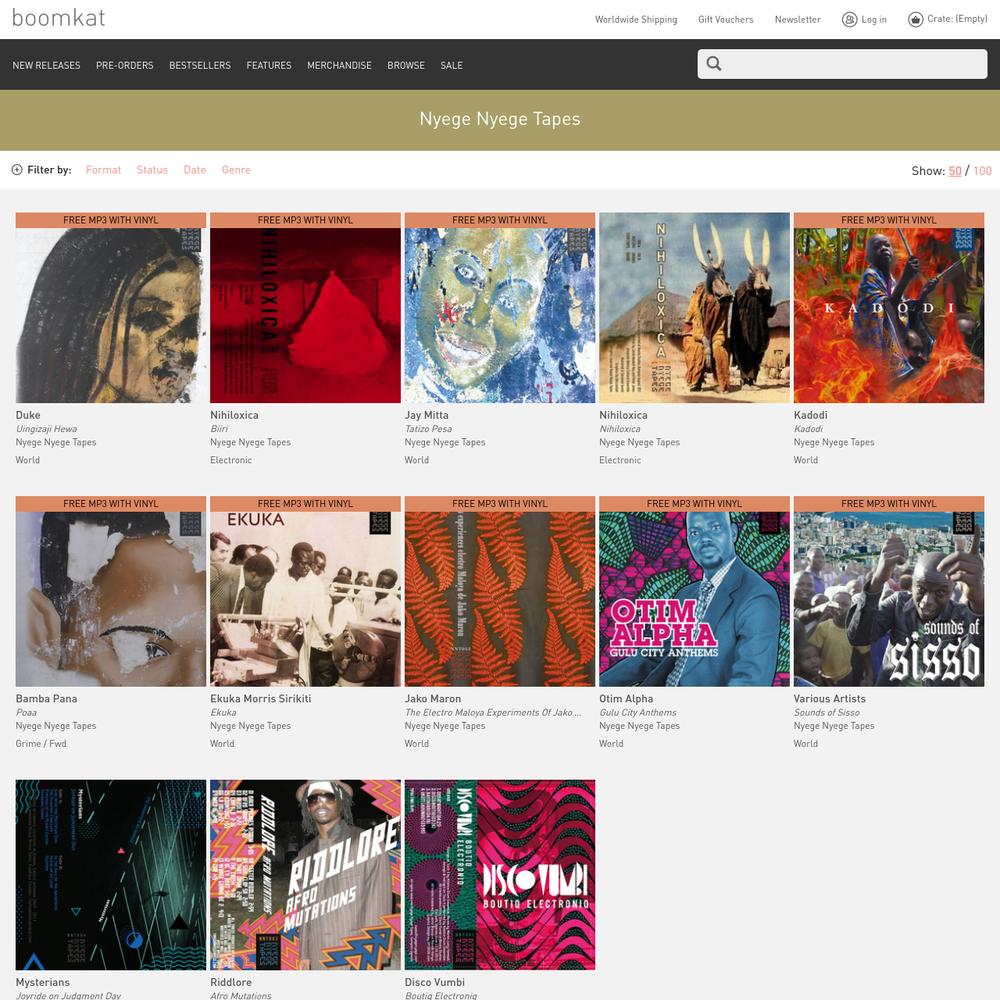Click the boomkat logo
Viewport: 1000px width, 1000px height.
point(59,18)
